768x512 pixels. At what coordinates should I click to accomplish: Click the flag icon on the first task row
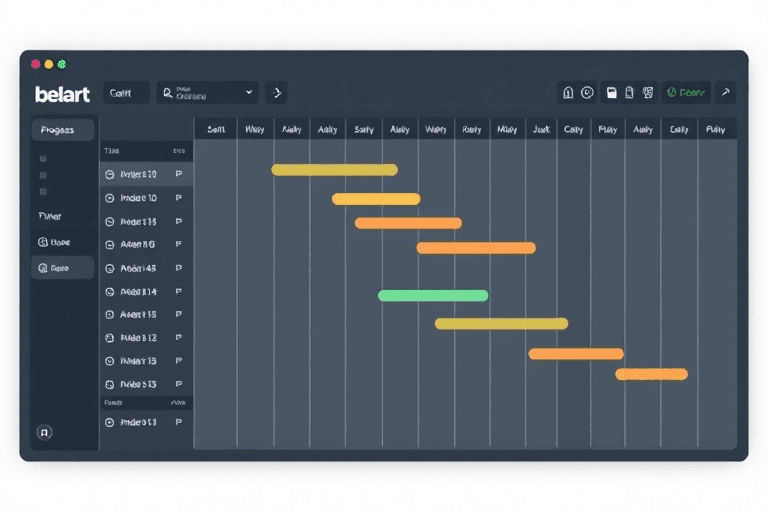click(x=179, y=174)
